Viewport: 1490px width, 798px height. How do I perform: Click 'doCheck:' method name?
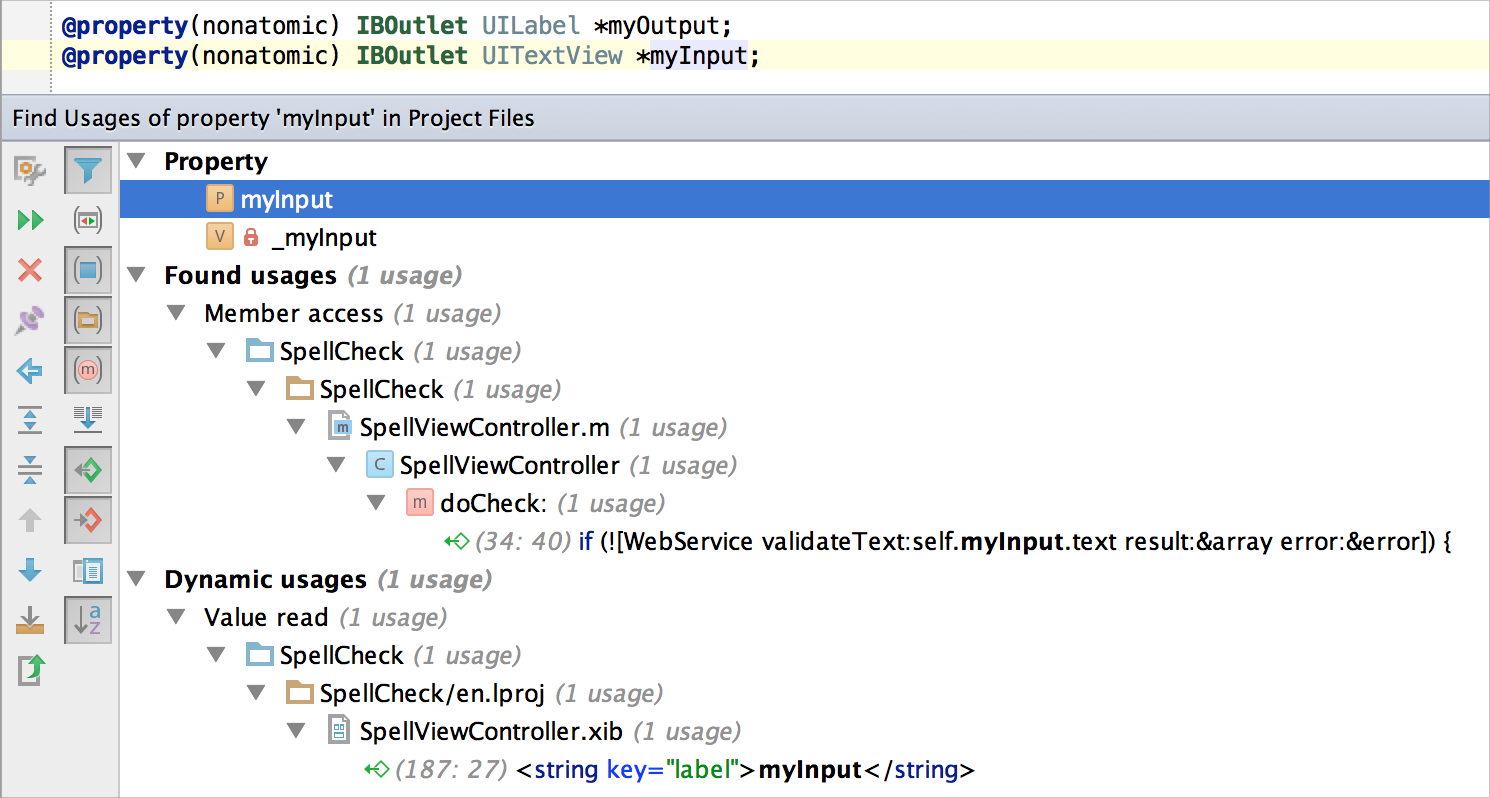point(494,503)
